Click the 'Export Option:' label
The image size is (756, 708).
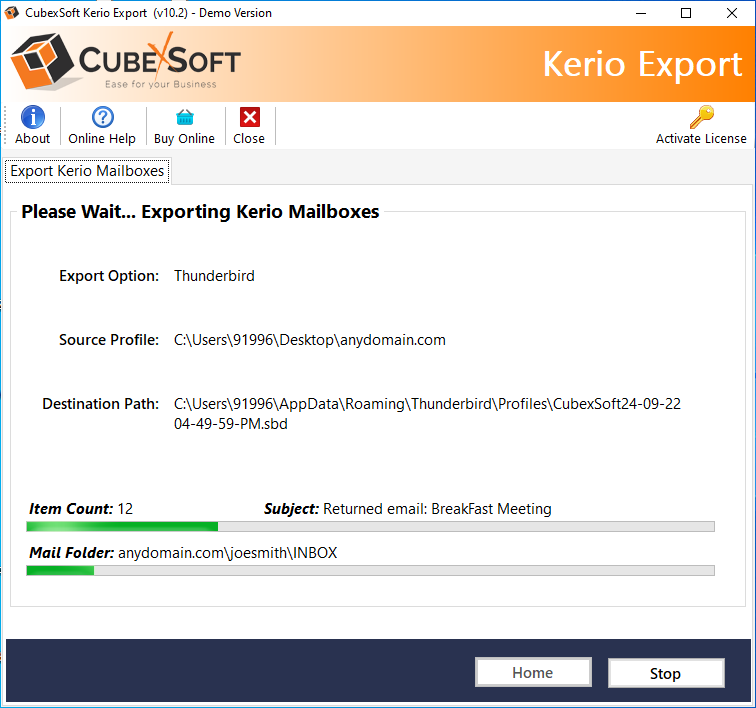pos(109,276)
